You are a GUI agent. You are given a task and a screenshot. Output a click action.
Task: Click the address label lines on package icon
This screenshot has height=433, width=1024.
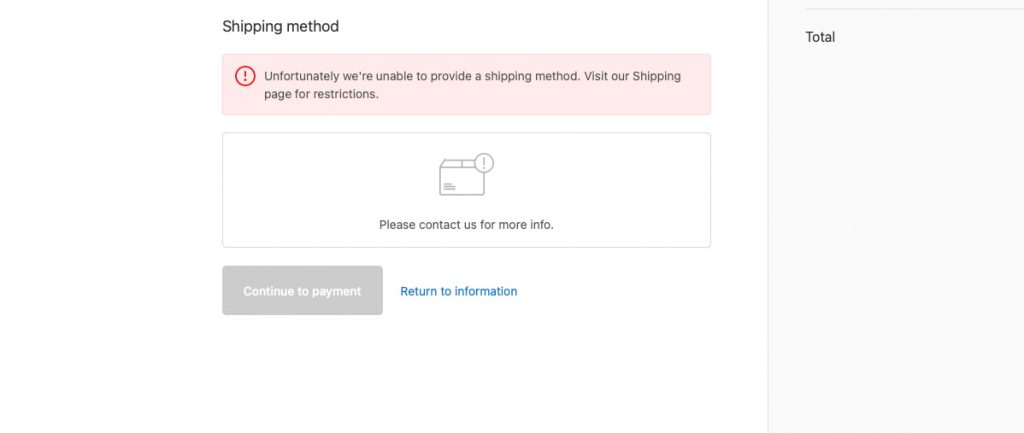pyautogui.click(x=449, y=186)
